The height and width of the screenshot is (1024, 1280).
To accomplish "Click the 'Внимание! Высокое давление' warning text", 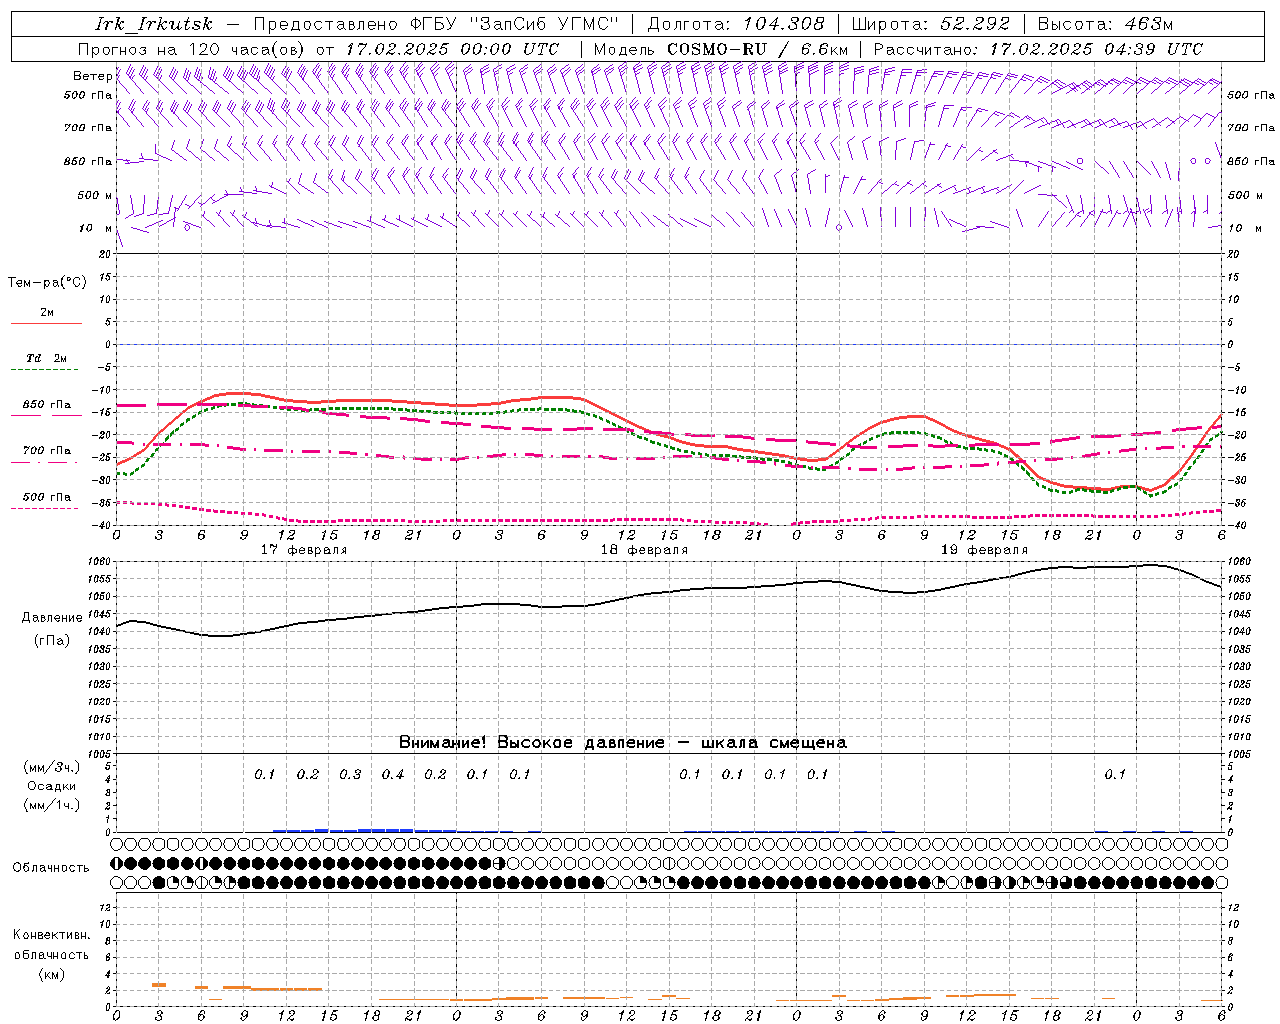I will [x=531, y=743].
